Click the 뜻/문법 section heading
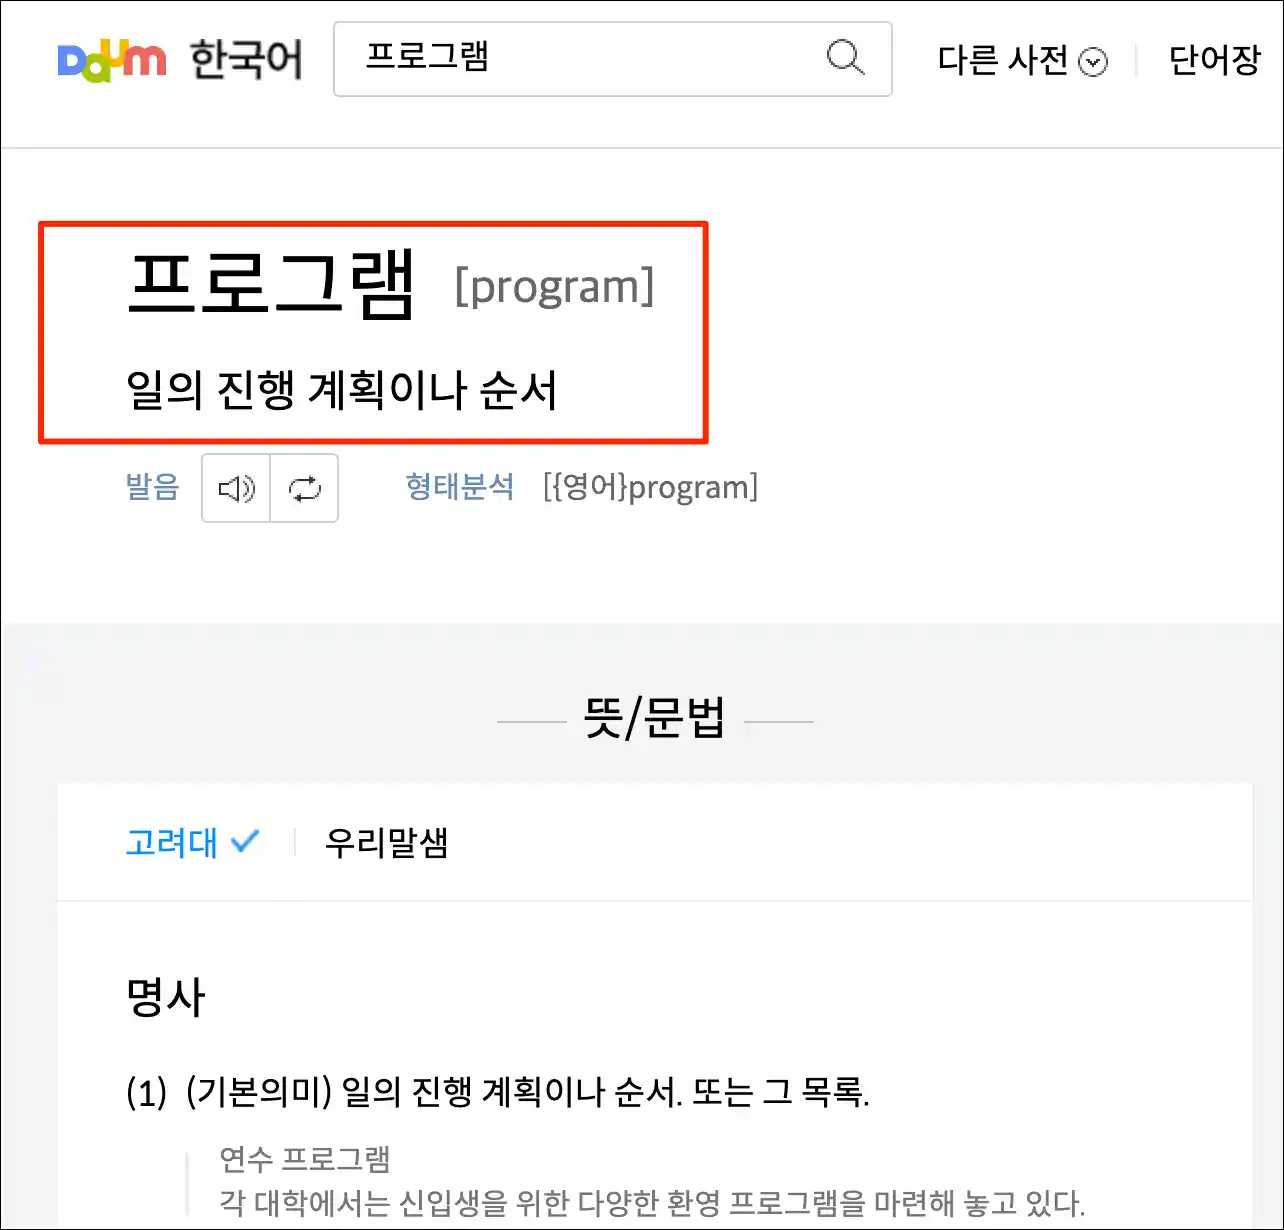 point(655,718)
